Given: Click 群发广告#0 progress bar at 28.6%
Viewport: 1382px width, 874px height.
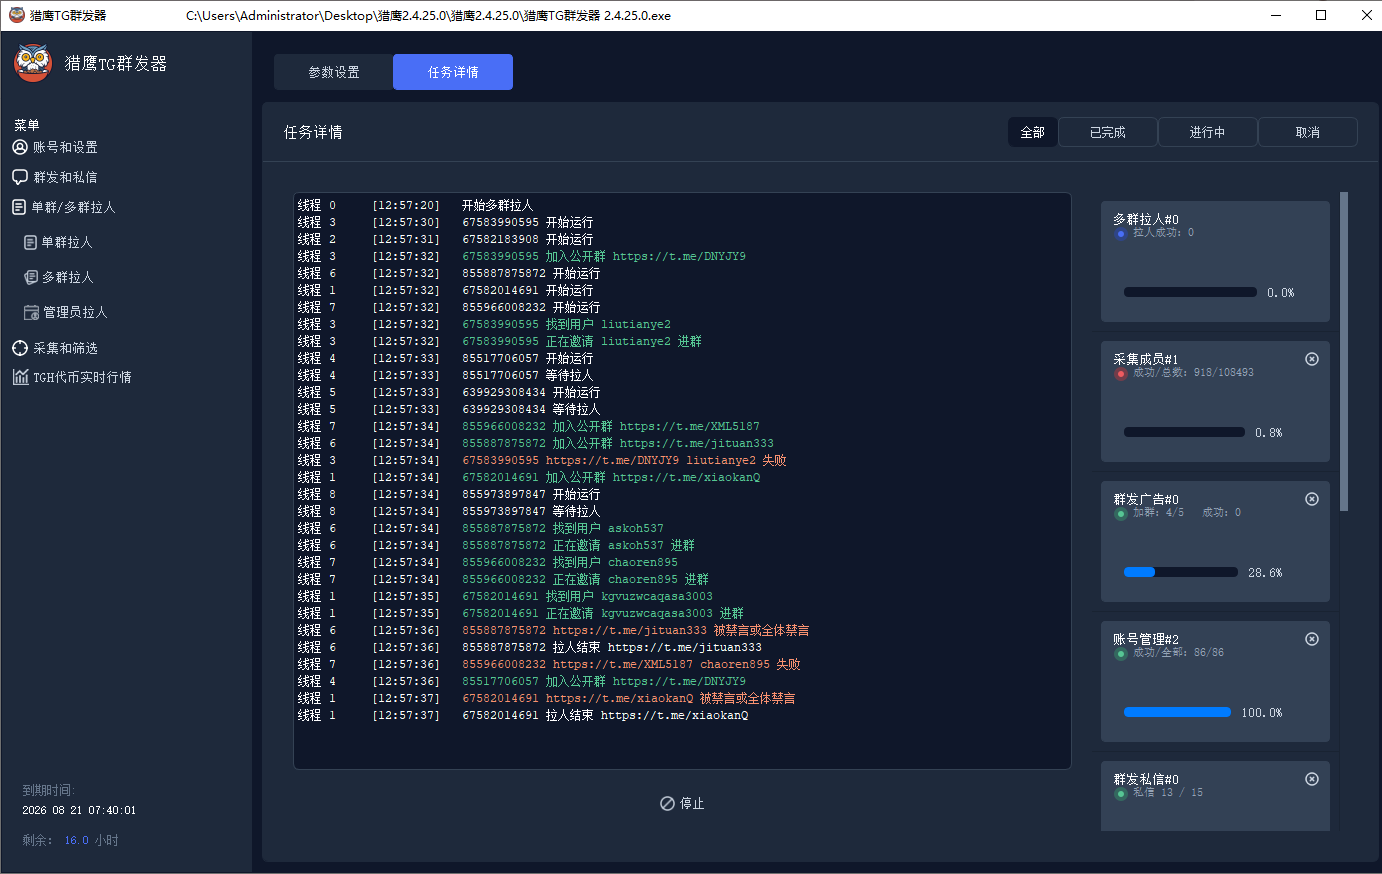Looking at the screenshot, I should (1181, 572).
